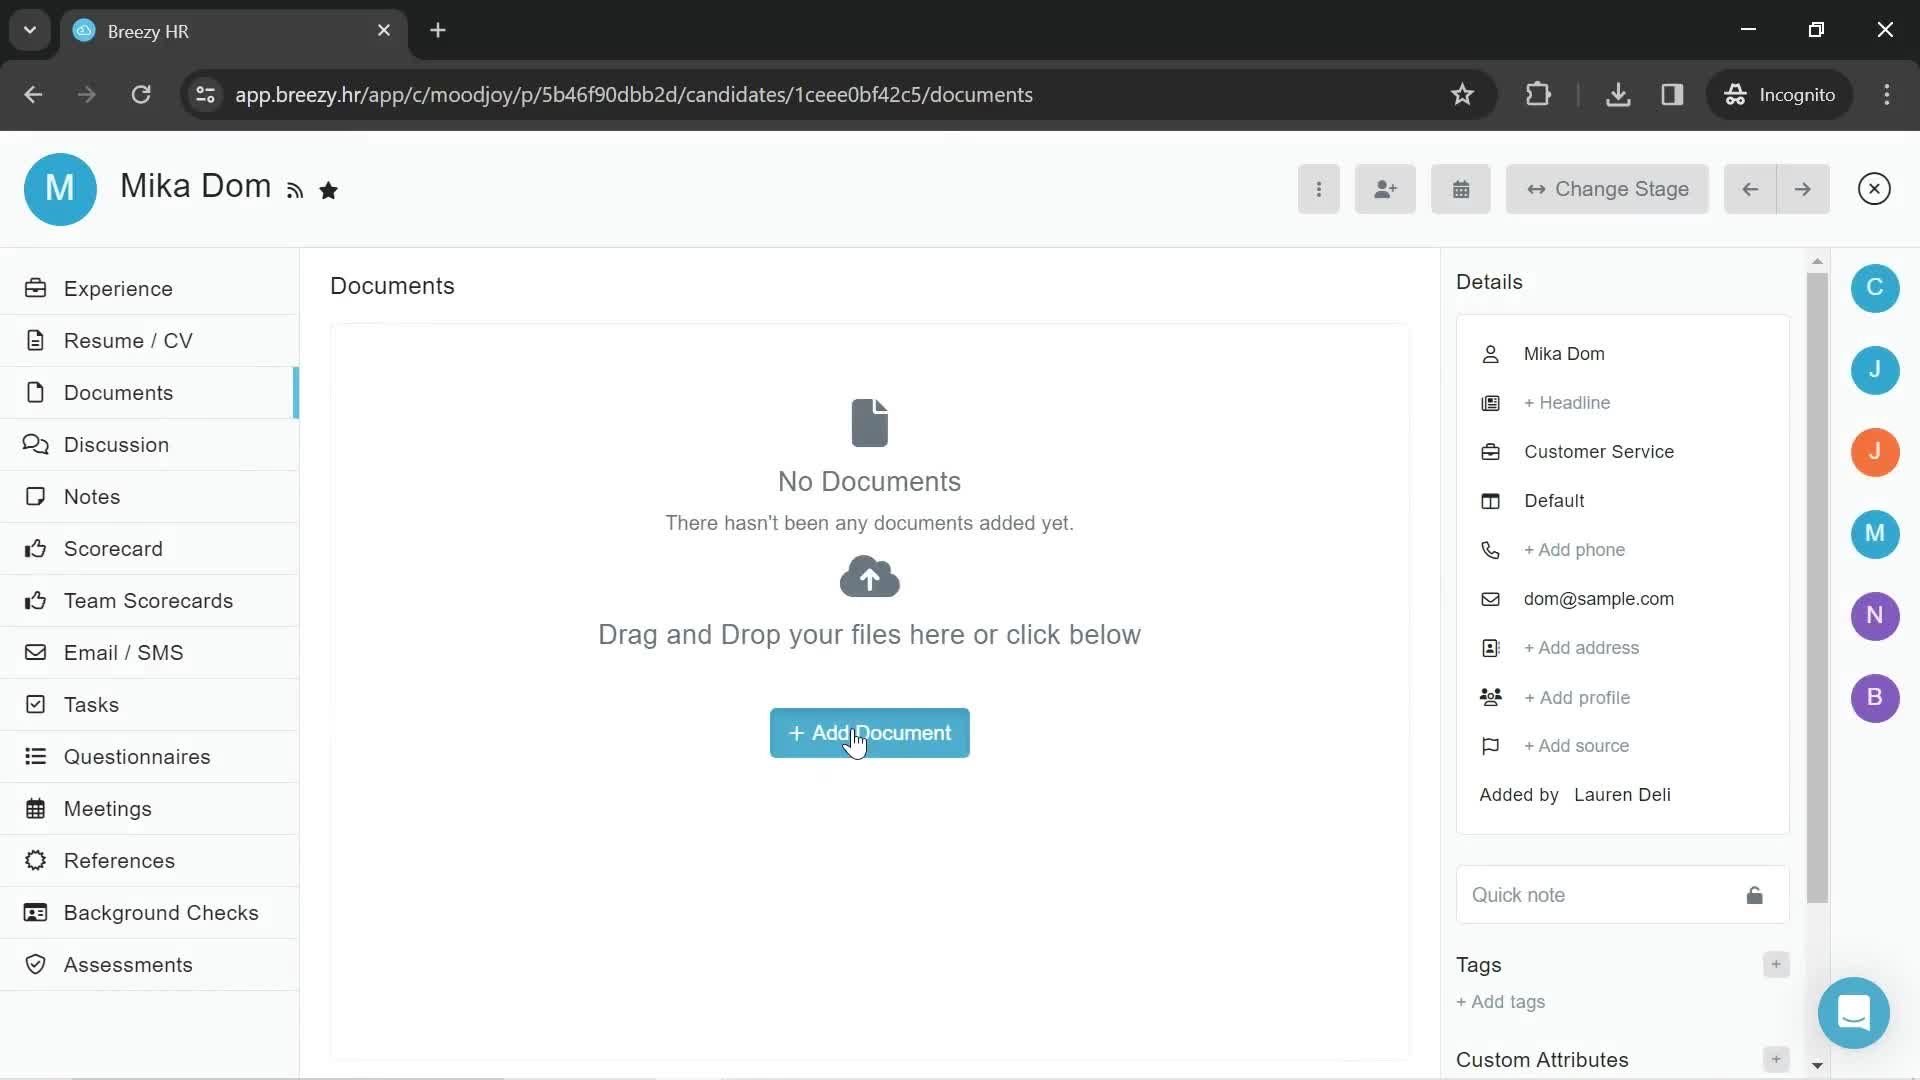Select the Notes sidebar menu item
Viewport: 1920px width, 1080px height.
[x=92, y=496]
